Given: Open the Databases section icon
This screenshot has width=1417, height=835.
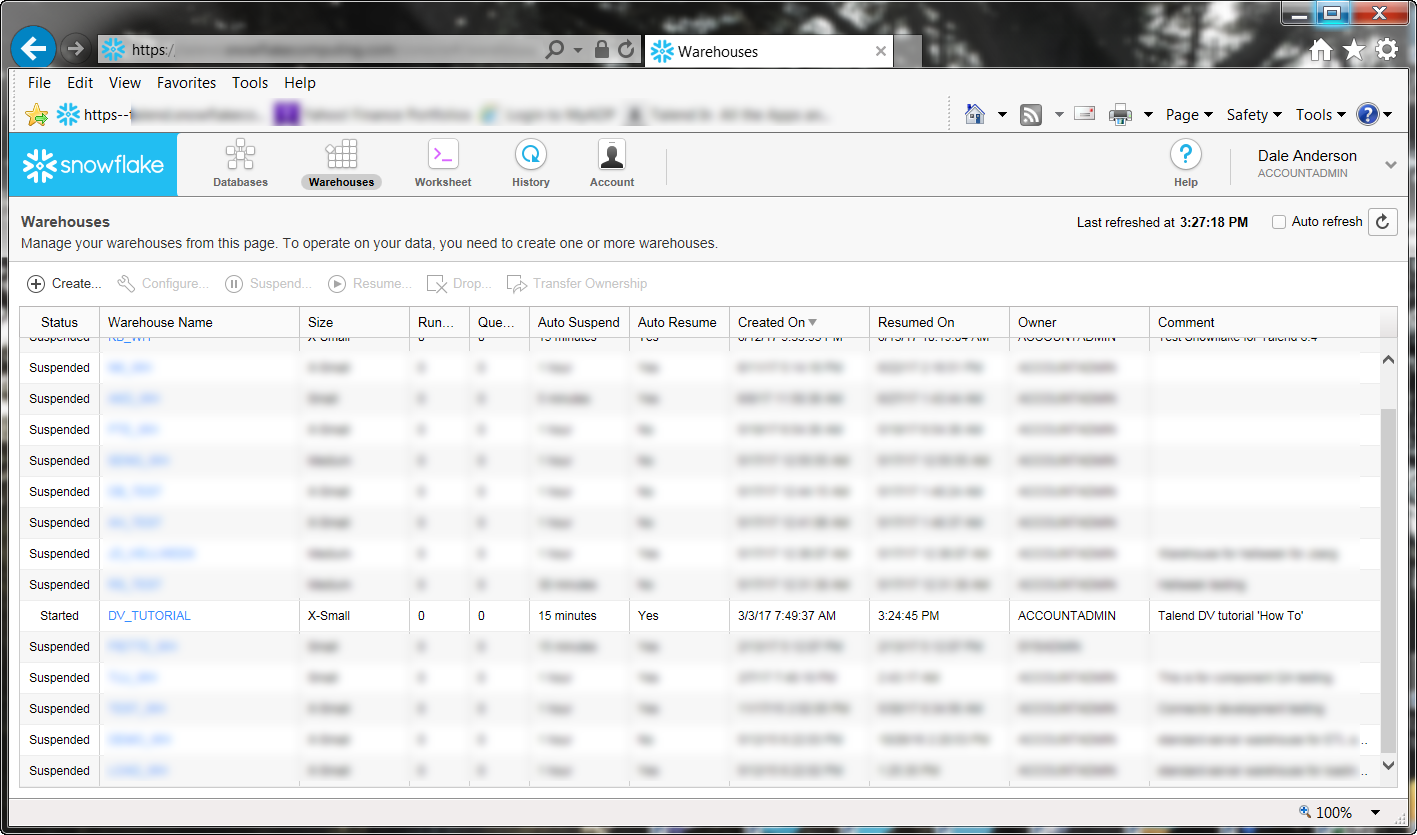Looking at the screenshot, I should click(240, 156).
